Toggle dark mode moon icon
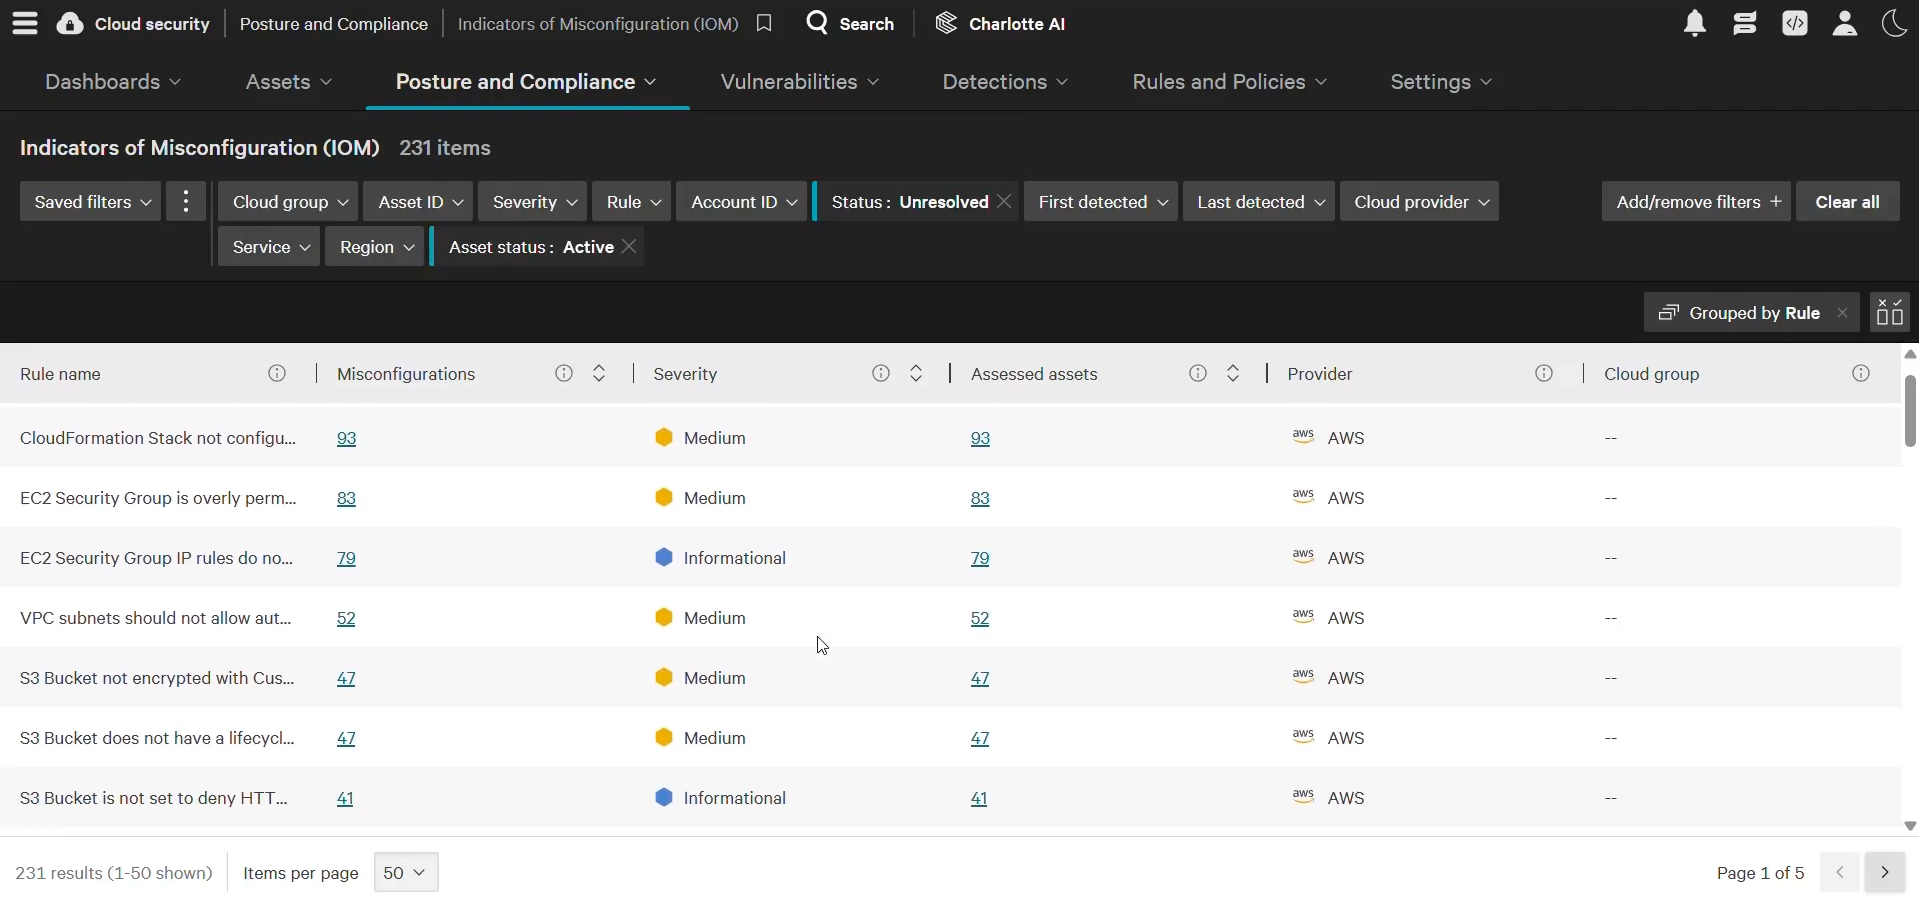Viewport: 1919px width, 902px height. click(1895, 23)
